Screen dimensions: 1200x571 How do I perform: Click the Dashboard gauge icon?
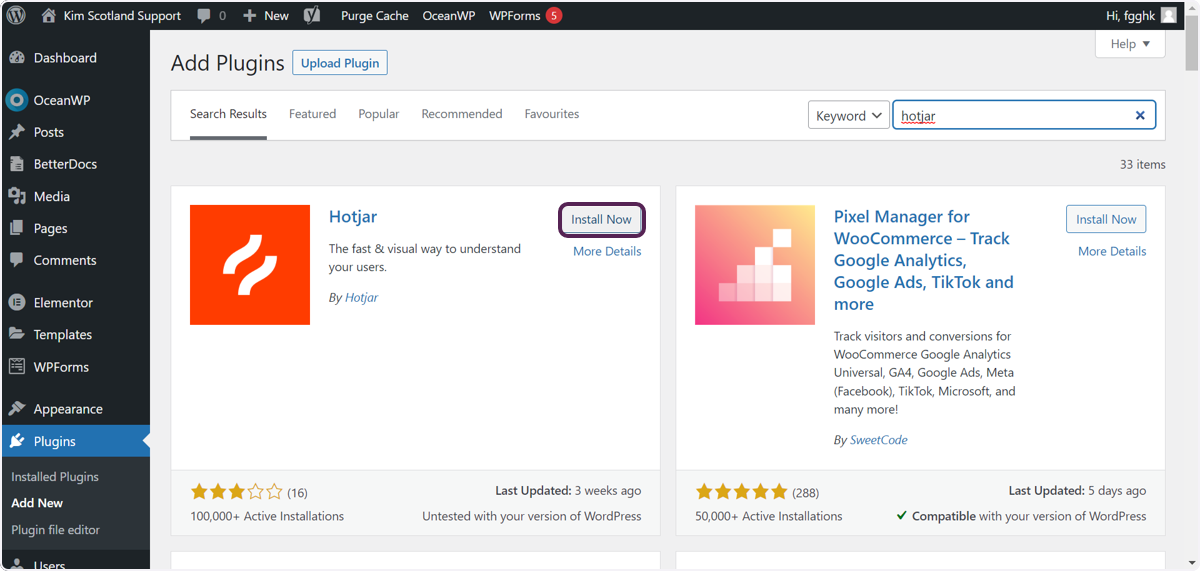click(17, 58)
